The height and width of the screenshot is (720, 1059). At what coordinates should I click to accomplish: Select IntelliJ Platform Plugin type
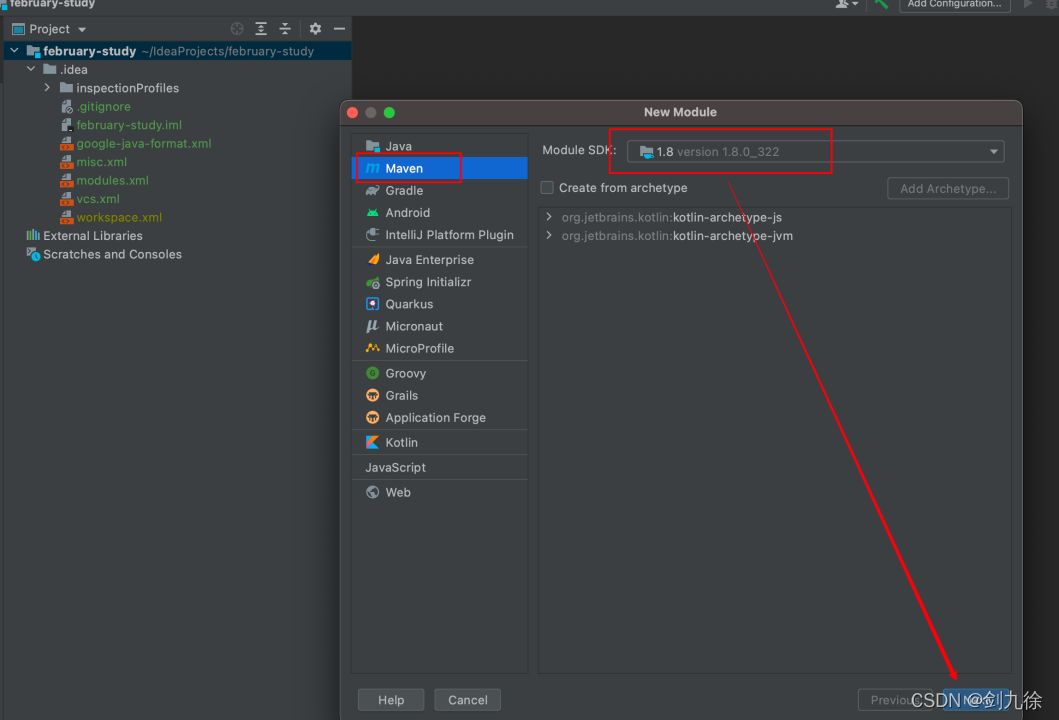440,235
